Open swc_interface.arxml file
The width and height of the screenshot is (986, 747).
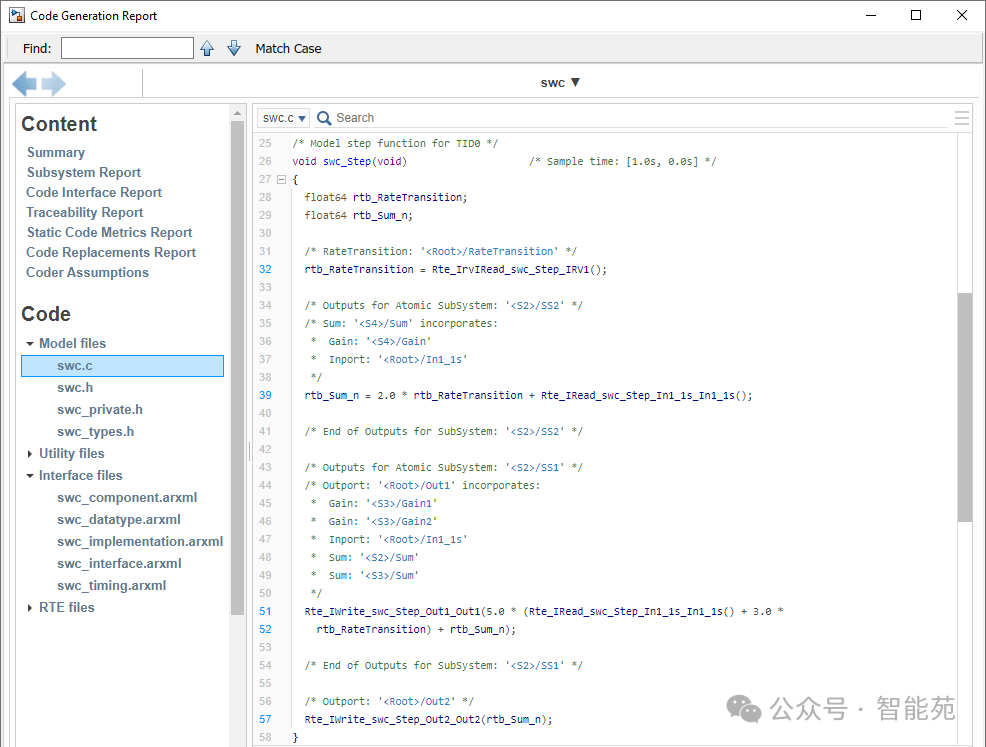click(119, 564)
